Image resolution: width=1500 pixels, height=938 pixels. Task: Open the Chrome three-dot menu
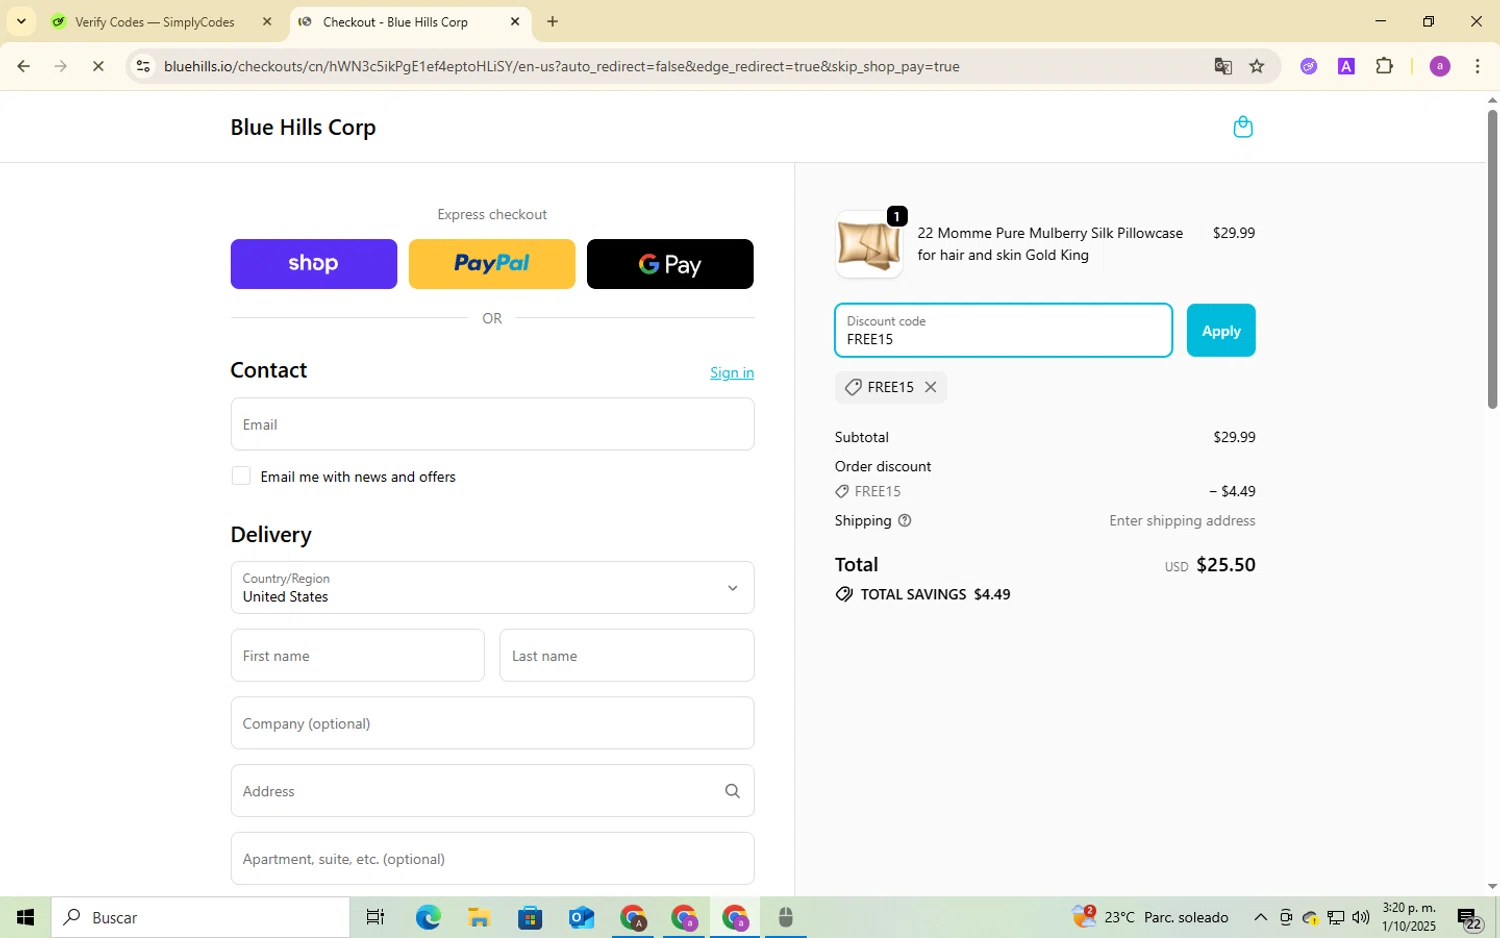point(1477,66)
